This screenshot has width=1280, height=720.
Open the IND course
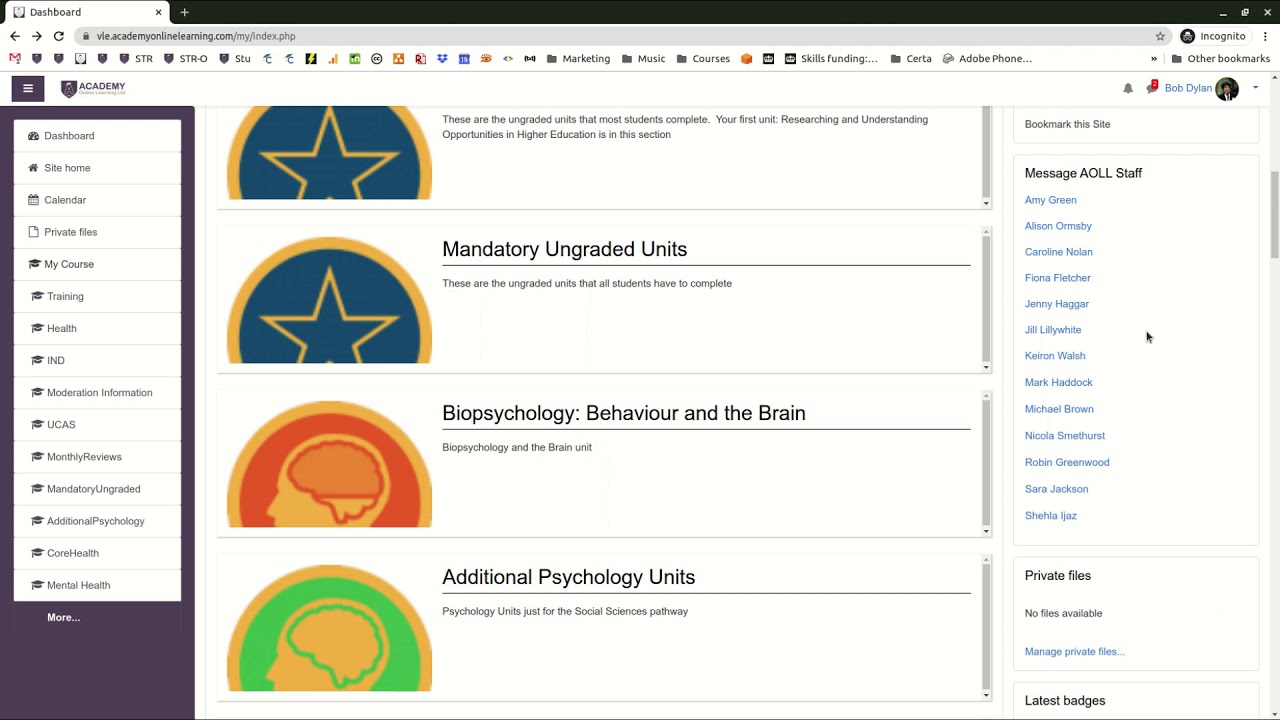(97, 360)
